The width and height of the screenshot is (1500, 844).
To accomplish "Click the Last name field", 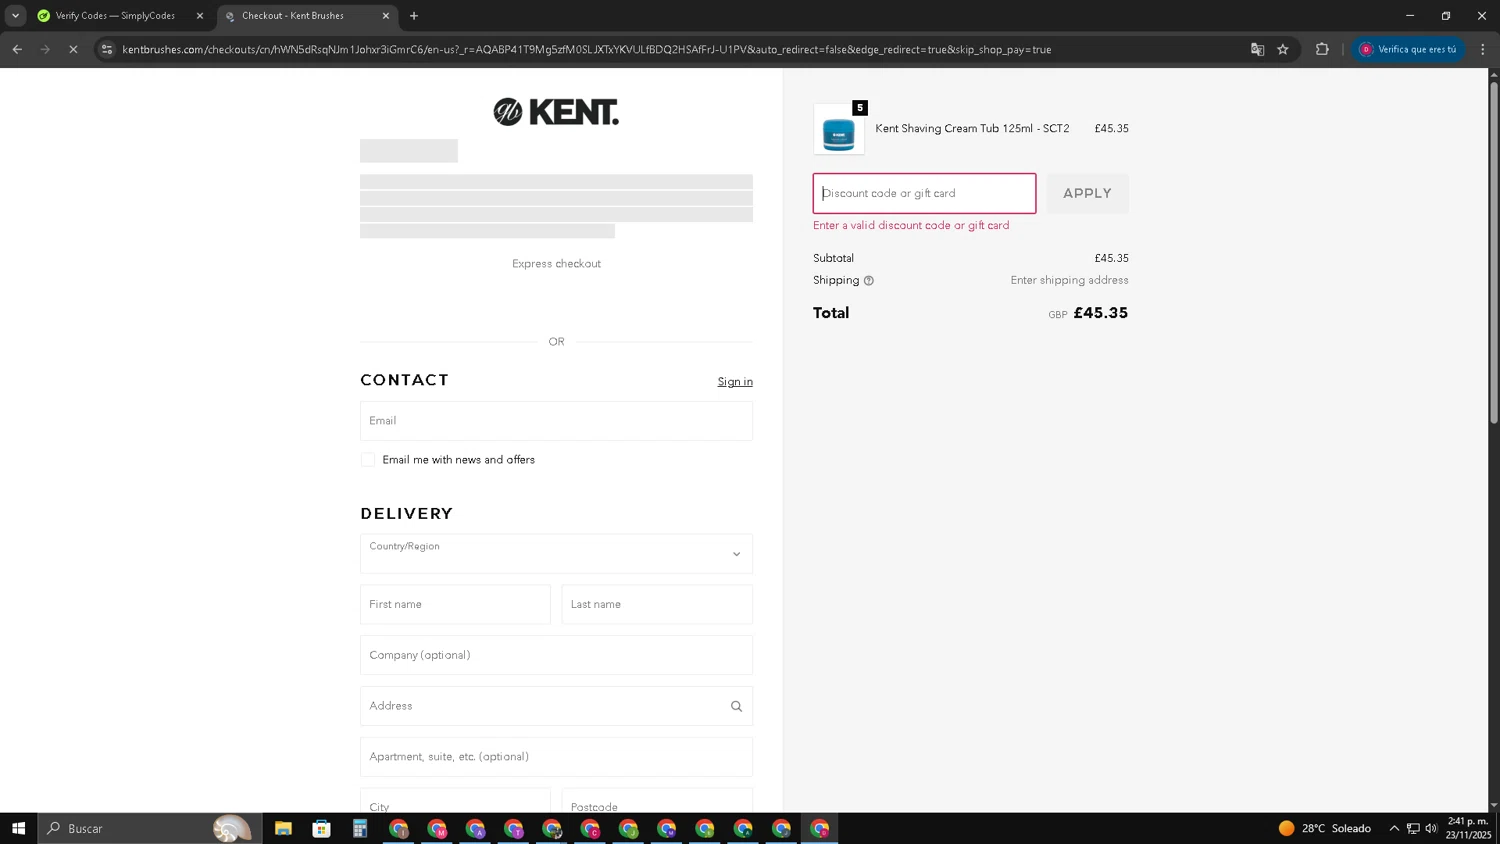I will (657, 604).
